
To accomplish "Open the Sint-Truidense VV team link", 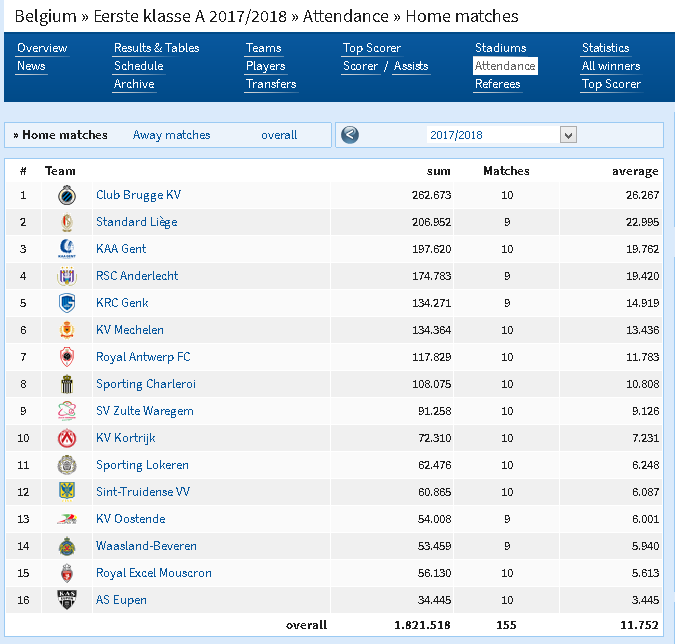I will tap(142, 492).
